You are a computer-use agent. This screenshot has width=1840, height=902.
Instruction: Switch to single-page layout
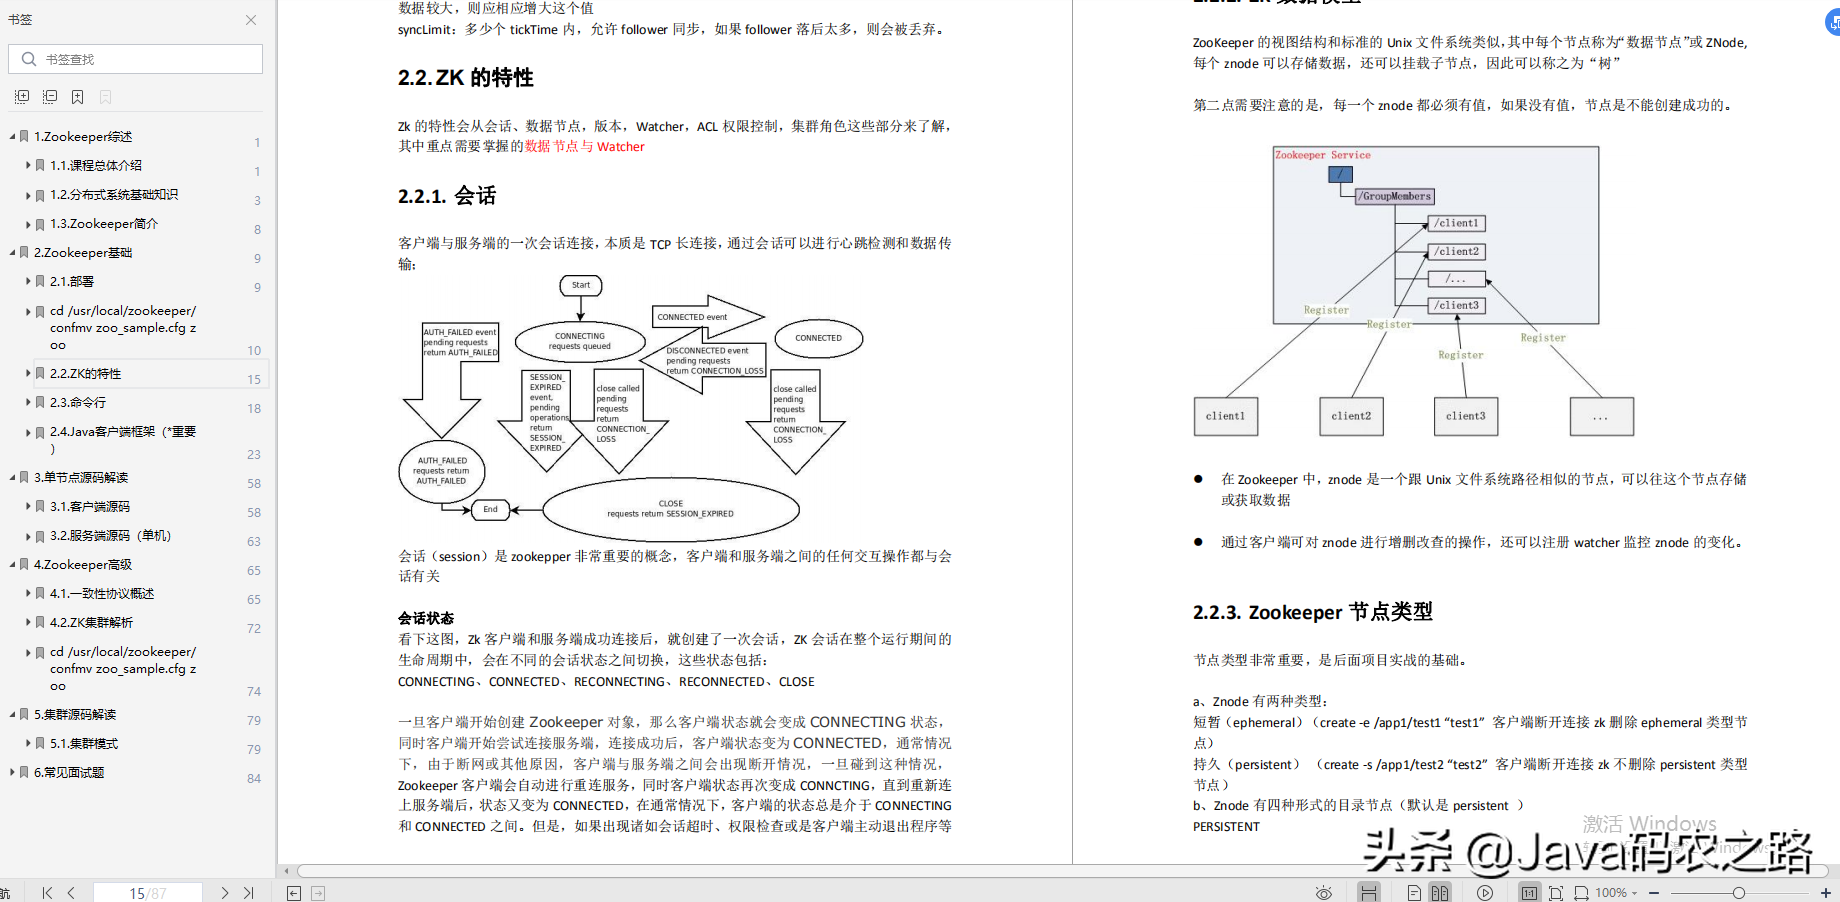coord(1414,893)
